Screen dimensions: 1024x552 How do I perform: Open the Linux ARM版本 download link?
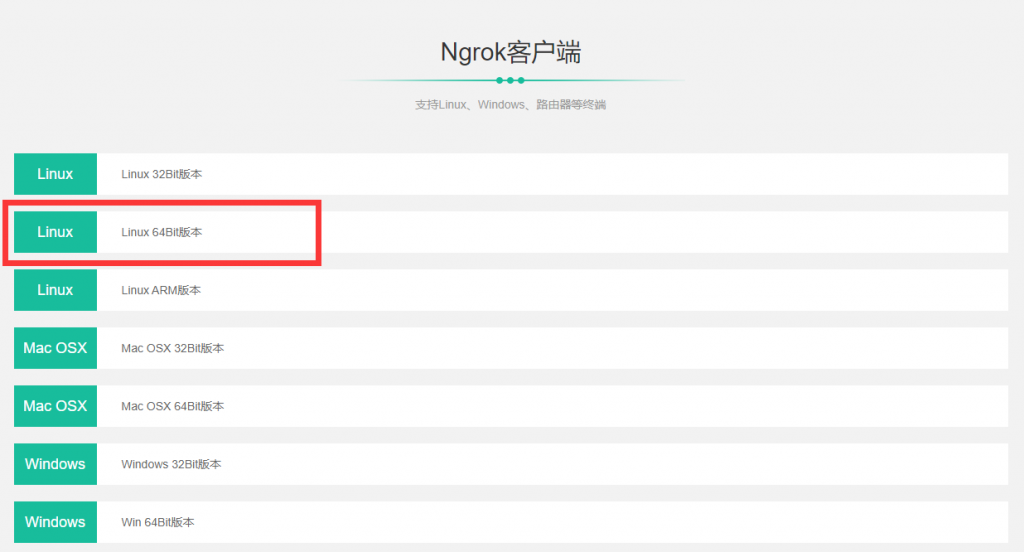[x=161, y=290]
